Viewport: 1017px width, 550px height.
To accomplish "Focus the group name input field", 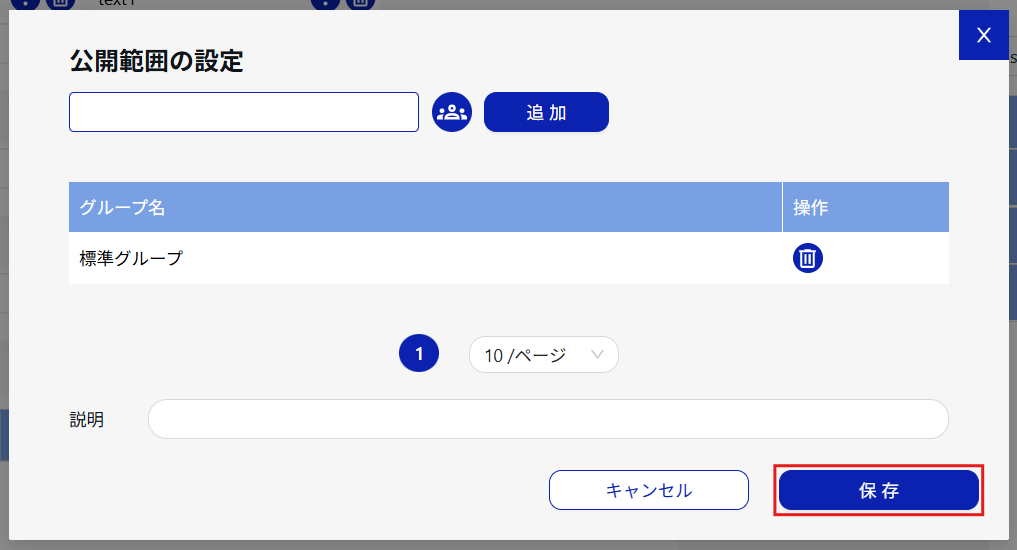I will 243,112.
